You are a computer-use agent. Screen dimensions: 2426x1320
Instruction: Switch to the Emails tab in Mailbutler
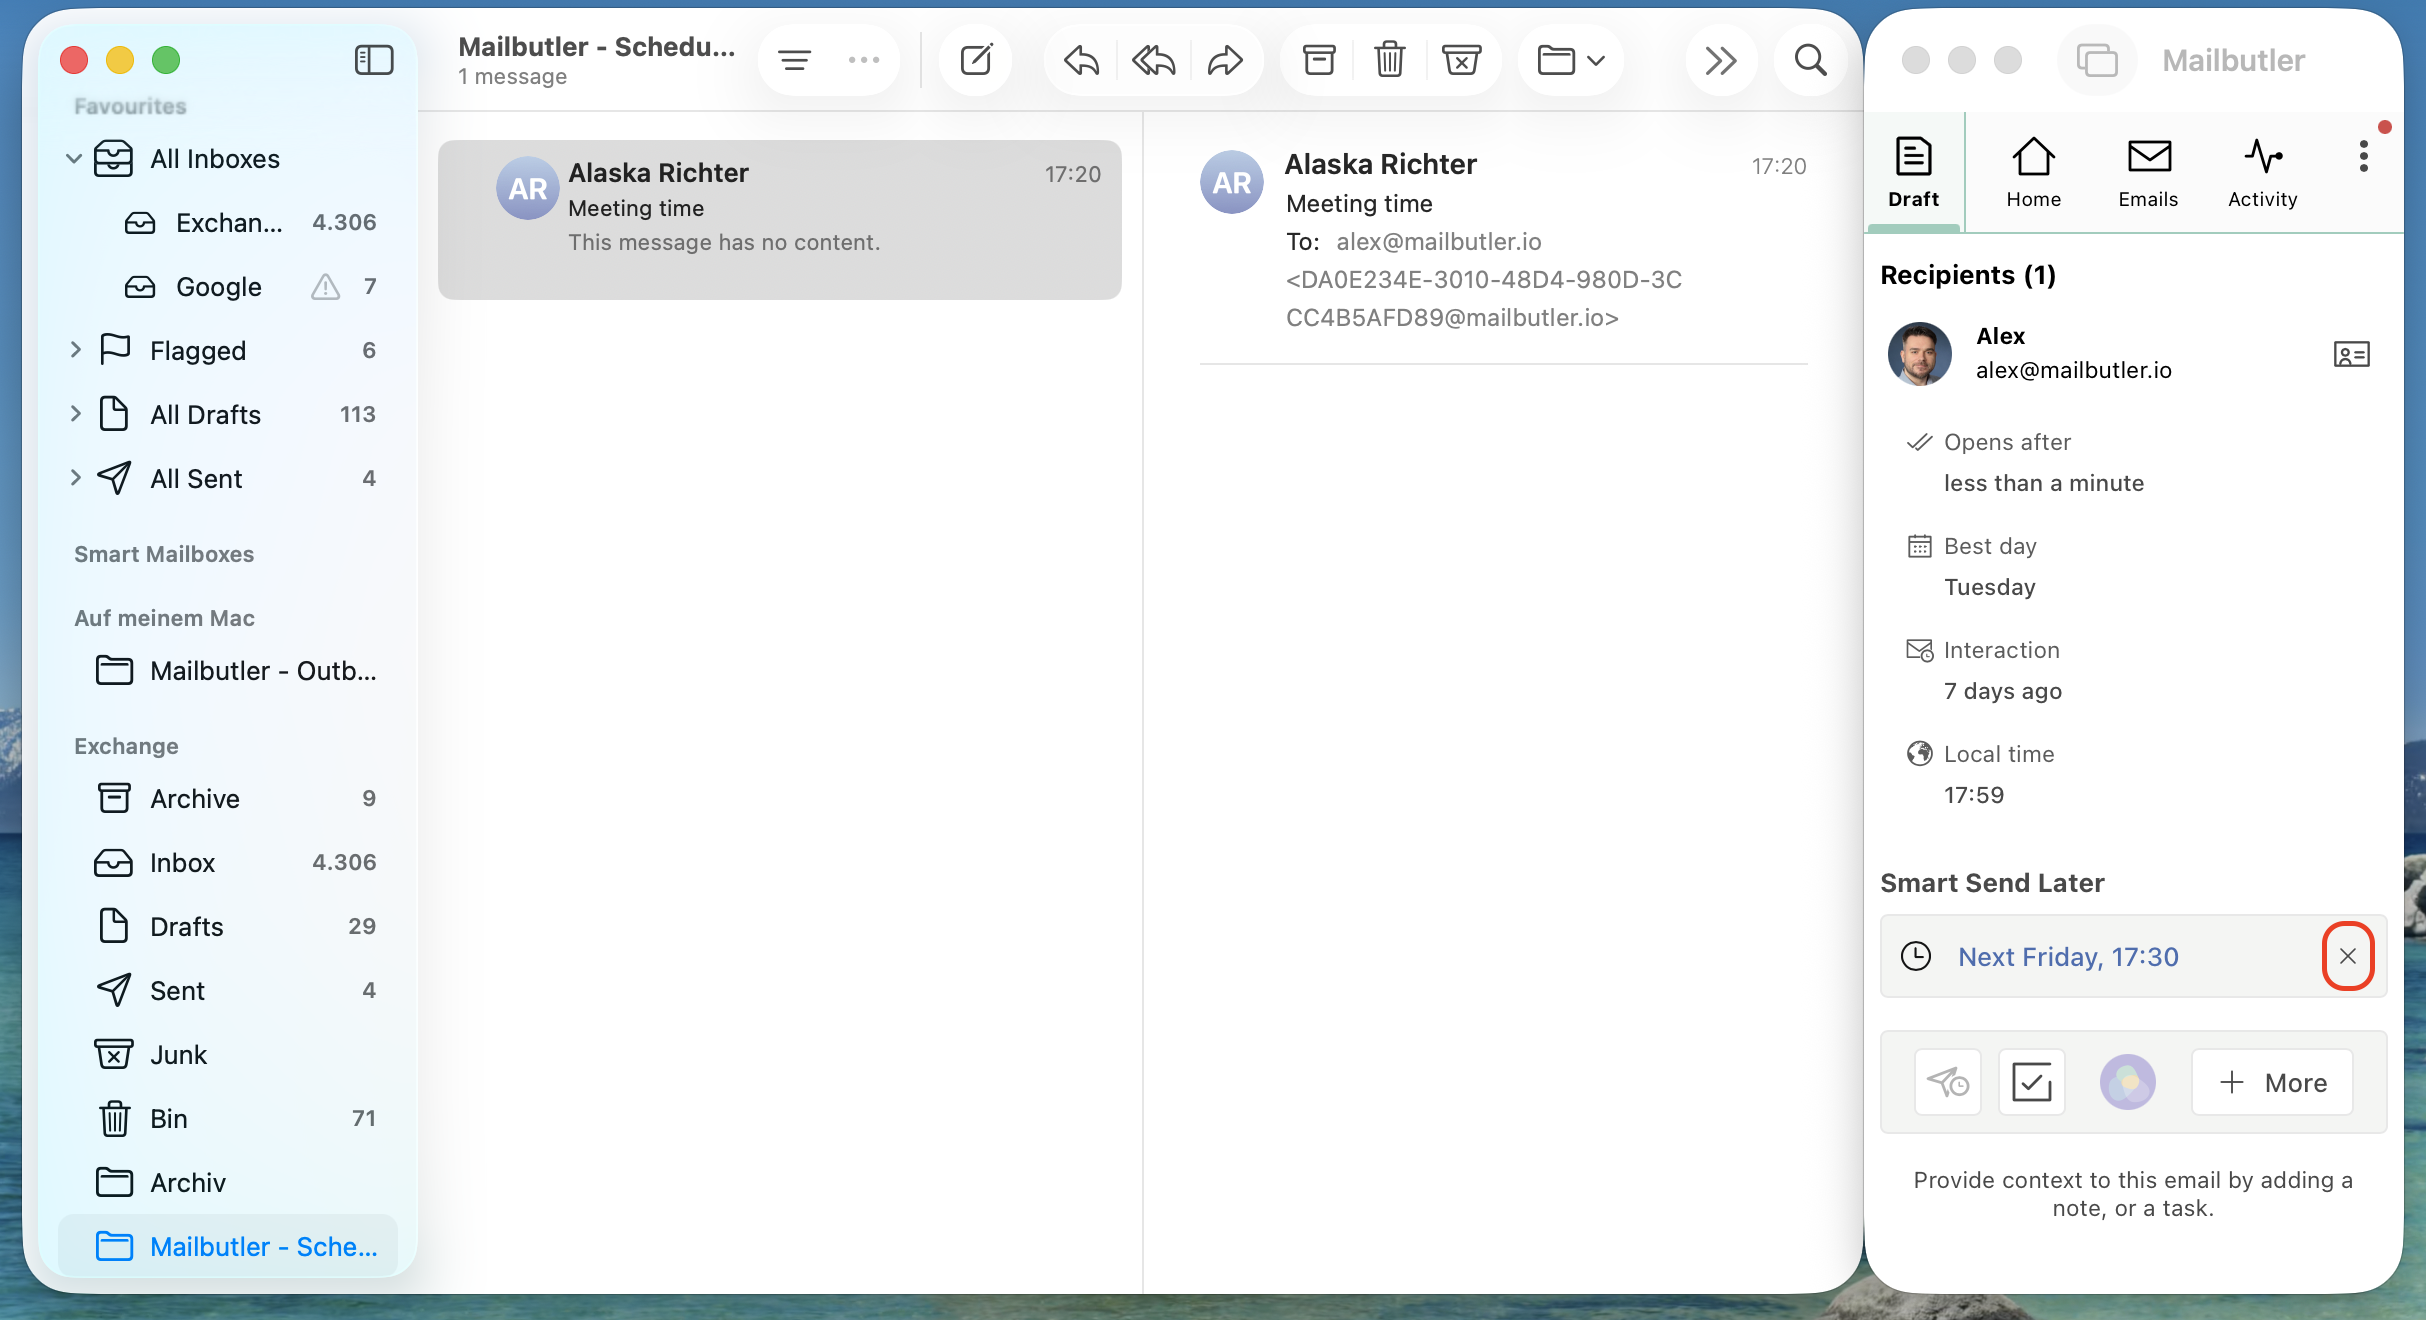click(2148, 172)
